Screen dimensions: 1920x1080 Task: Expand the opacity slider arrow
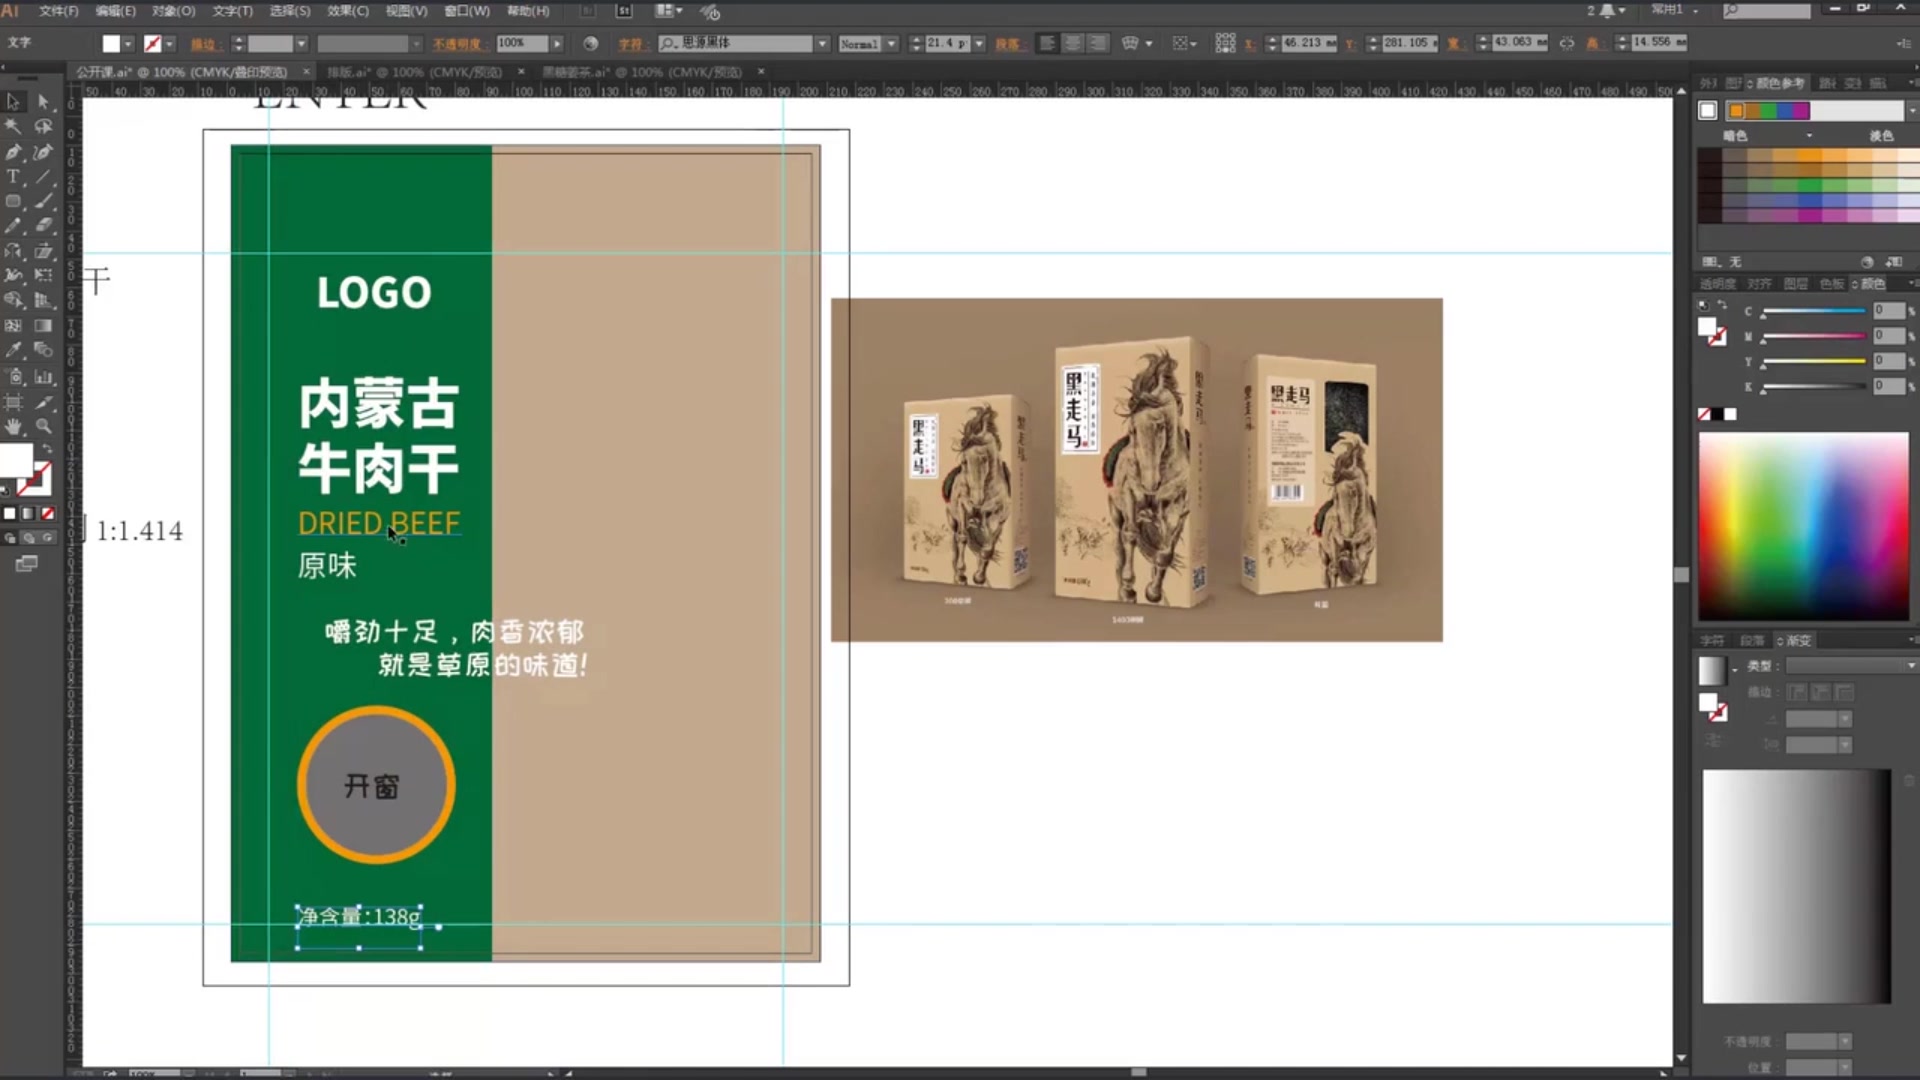pyautogui.click(x=557, y=44)
